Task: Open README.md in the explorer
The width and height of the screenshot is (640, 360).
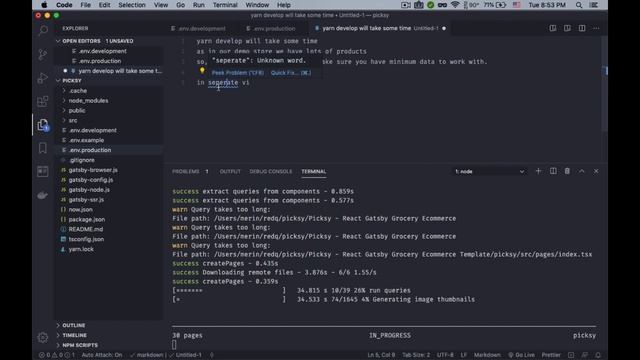Action: pyautogui.click(x=86, y=229)
